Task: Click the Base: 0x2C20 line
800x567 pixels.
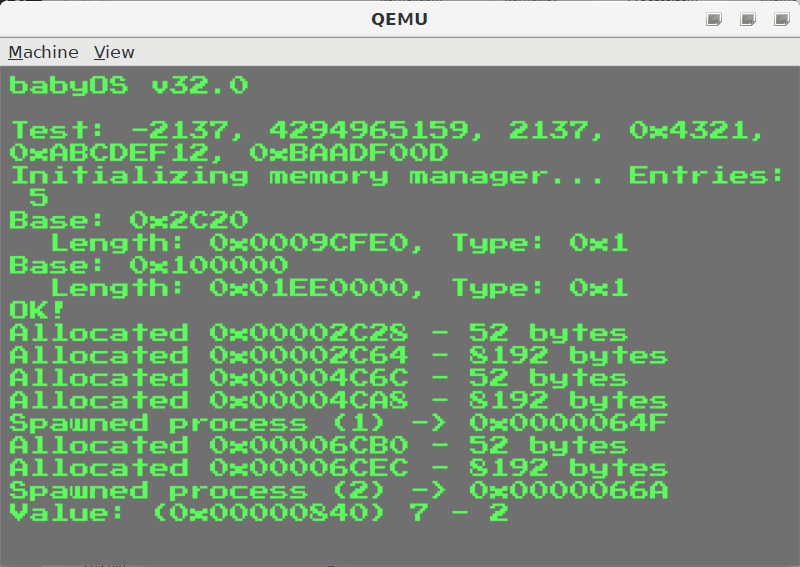Action: pos(129,220)
